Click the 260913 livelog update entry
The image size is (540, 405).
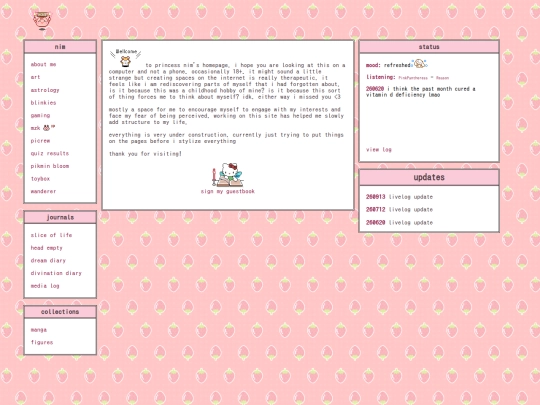point(399,197)
